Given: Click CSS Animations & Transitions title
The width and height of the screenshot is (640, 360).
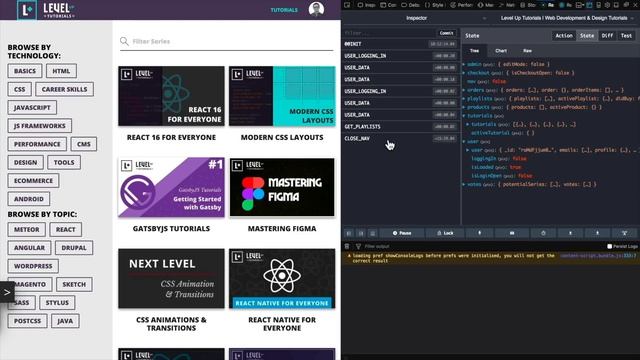Looking at the screenshot, I should 171,324.
